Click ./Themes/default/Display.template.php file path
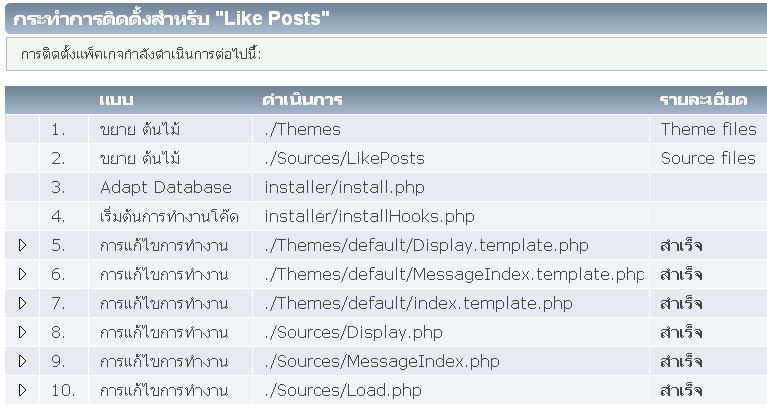The height and width of the screenshot is (412, 767). (x=427, y=245)
